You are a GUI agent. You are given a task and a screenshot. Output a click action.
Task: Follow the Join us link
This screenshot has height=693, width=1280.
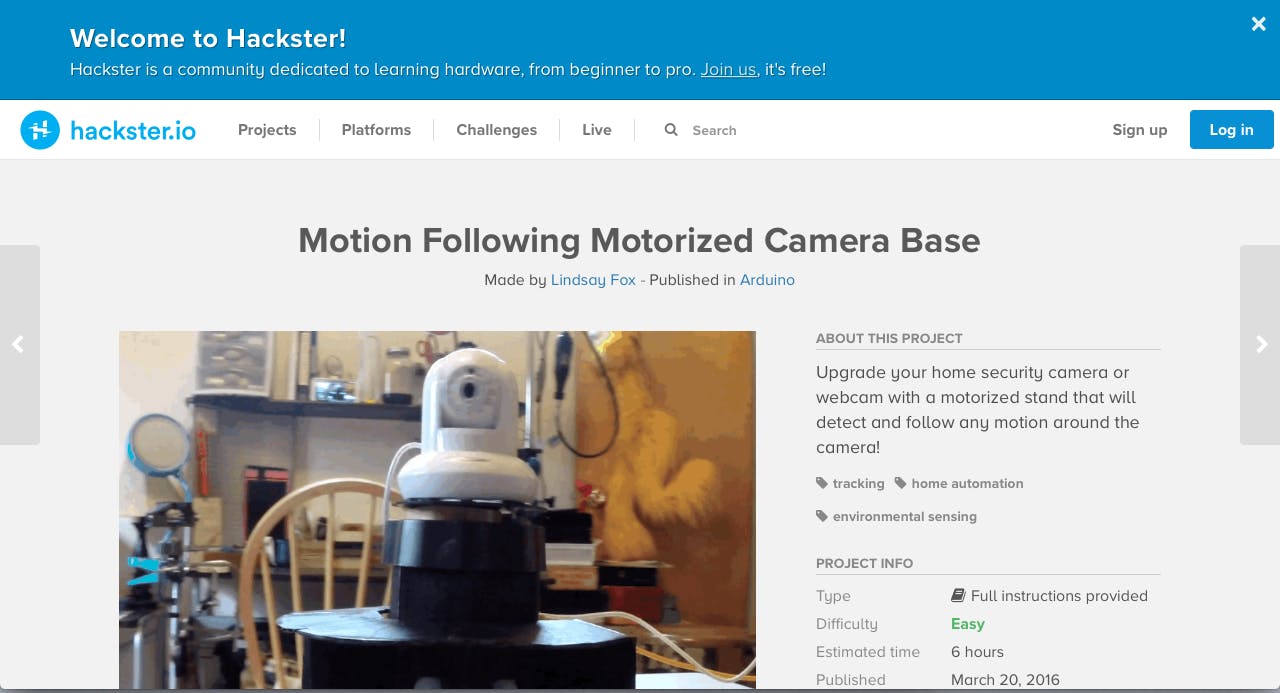[x=728, y=70]
